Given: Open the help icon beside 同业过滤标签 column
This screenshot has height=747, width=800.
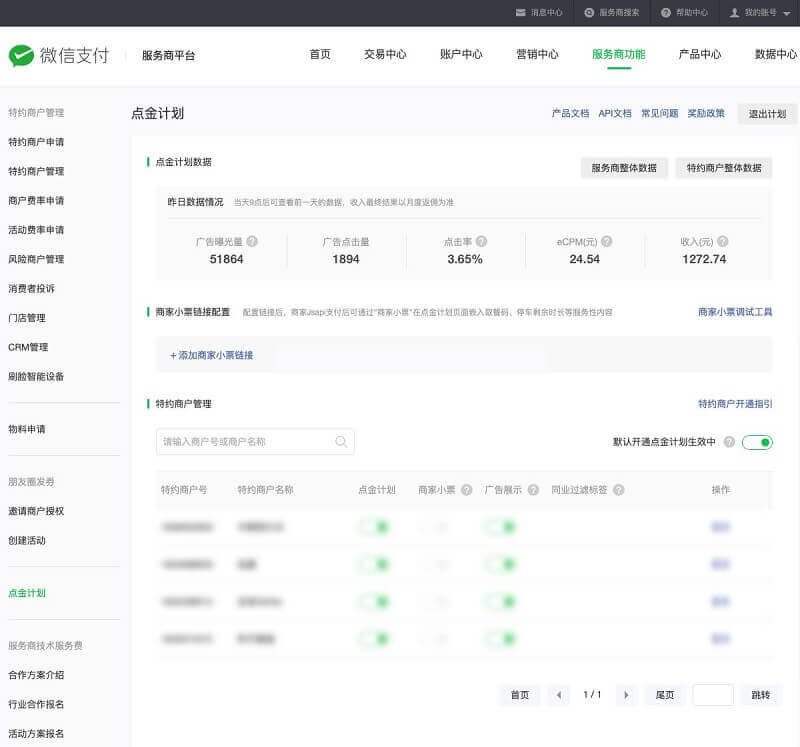Looking at the screenshot, I should [x=618, y=490].
